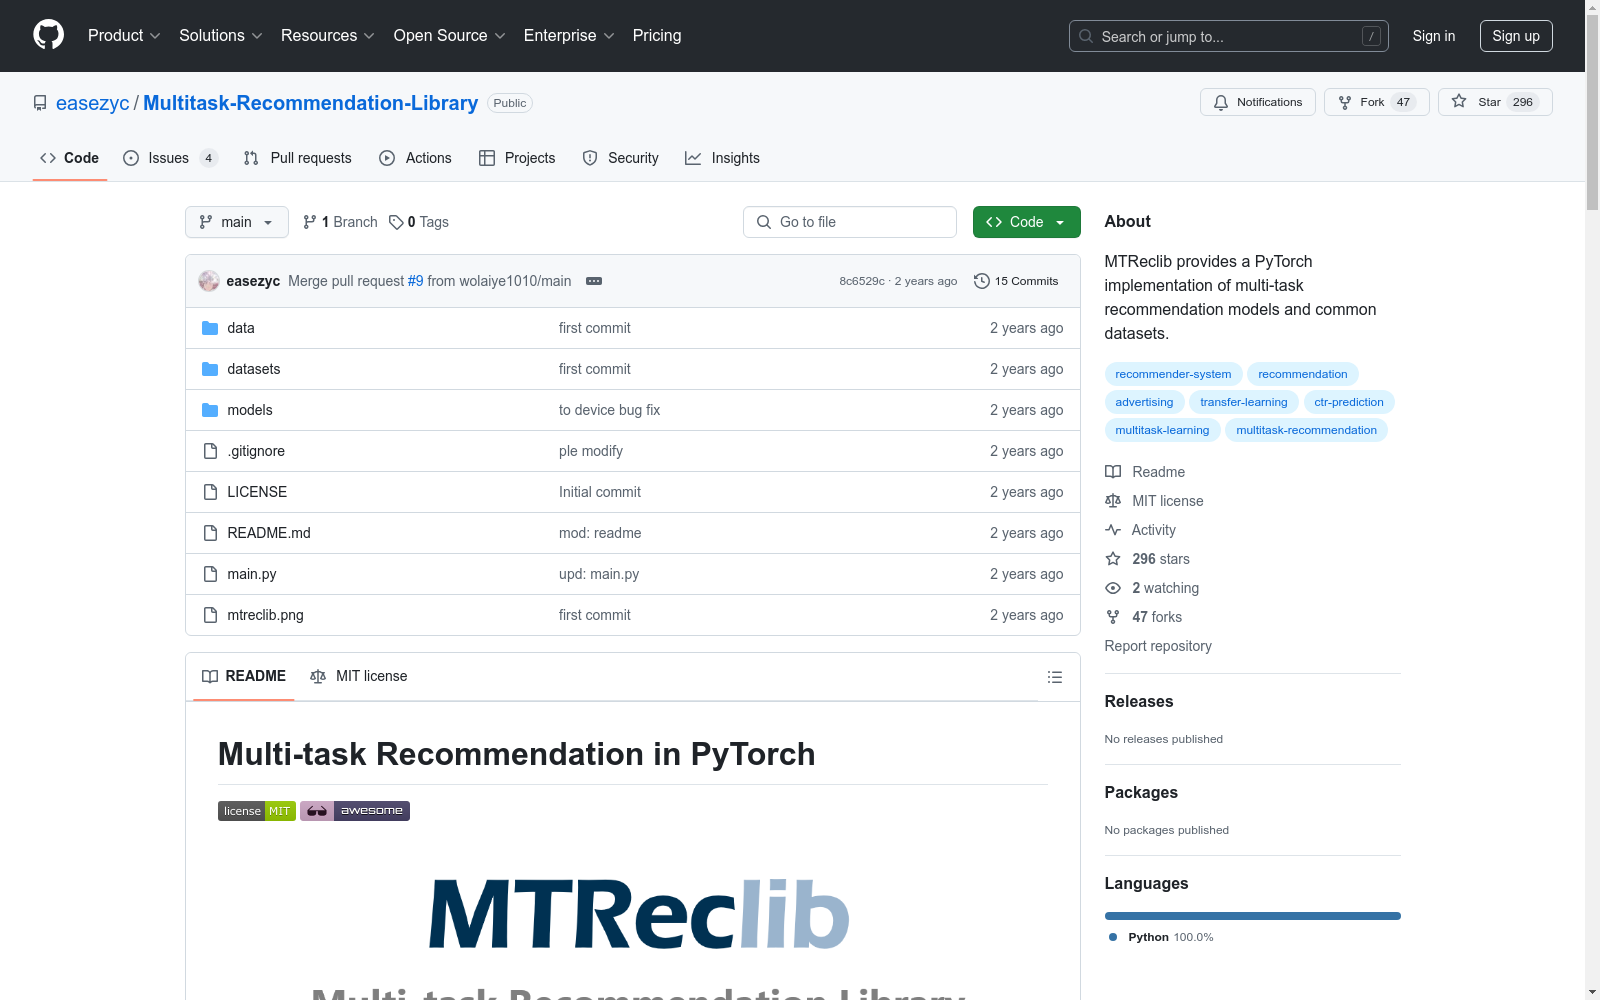This screenshot has width=1600, height=1000.
Task: Click the tag icon beside 0 Tags
Action: pos(396,222)
